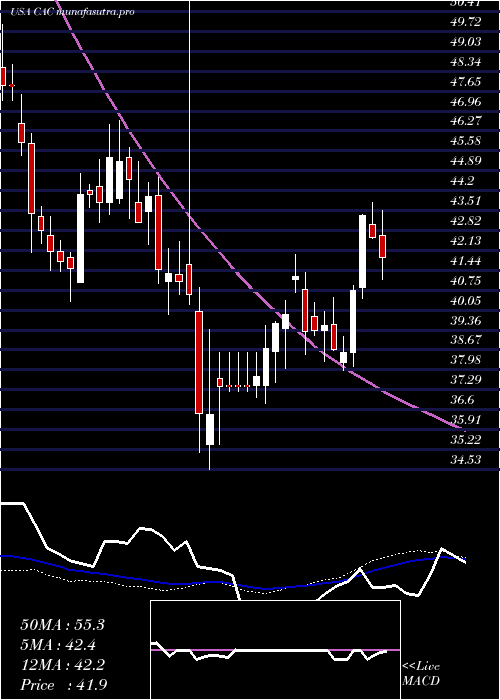Click the Live MACD inset chart panel

pos(275,650)
